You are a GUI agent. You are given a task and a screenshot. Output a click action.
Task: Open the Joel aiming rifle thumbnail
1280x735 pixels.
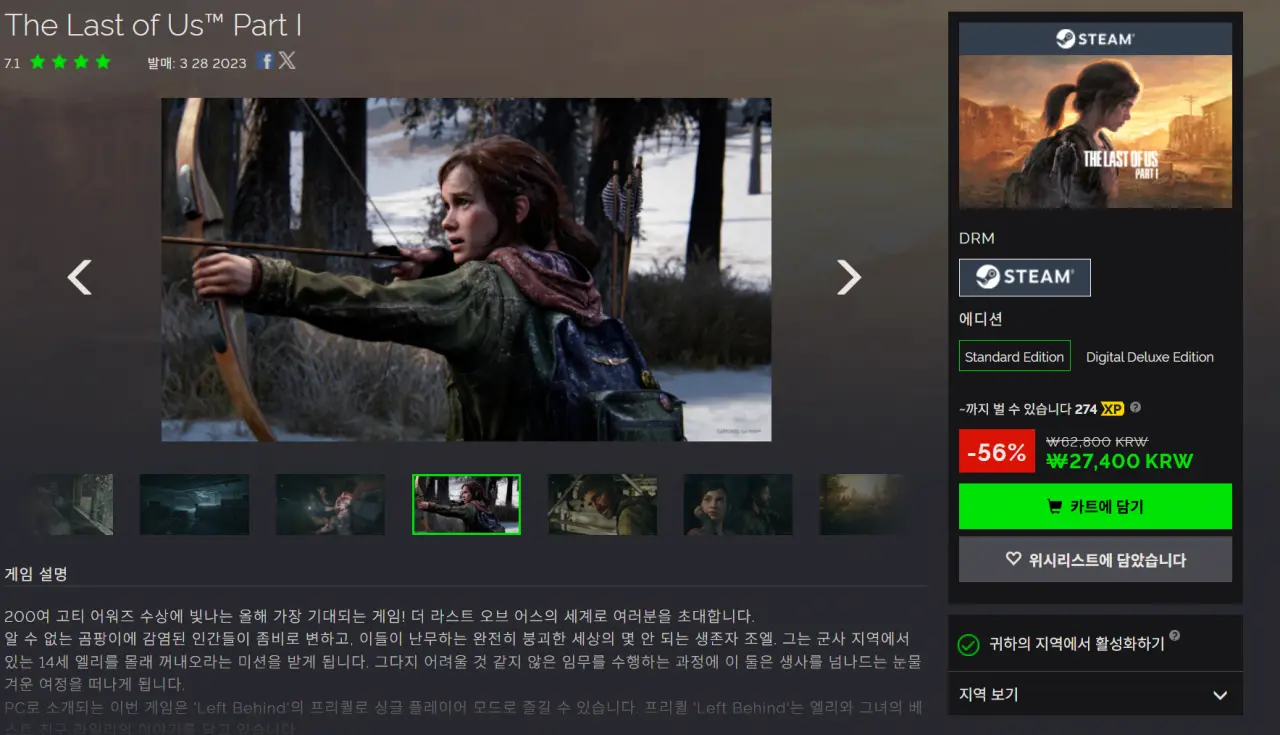pos(602,504)
